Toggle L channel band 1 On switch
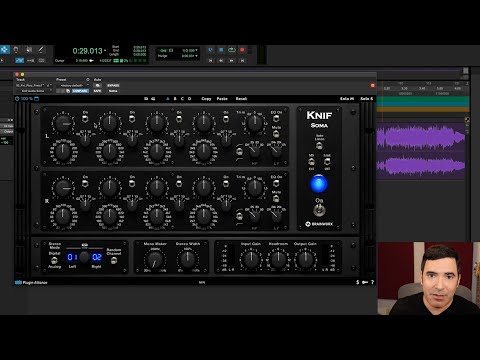Image resolution: width=480 pixels, height=360 pixels. coord(85,118)
